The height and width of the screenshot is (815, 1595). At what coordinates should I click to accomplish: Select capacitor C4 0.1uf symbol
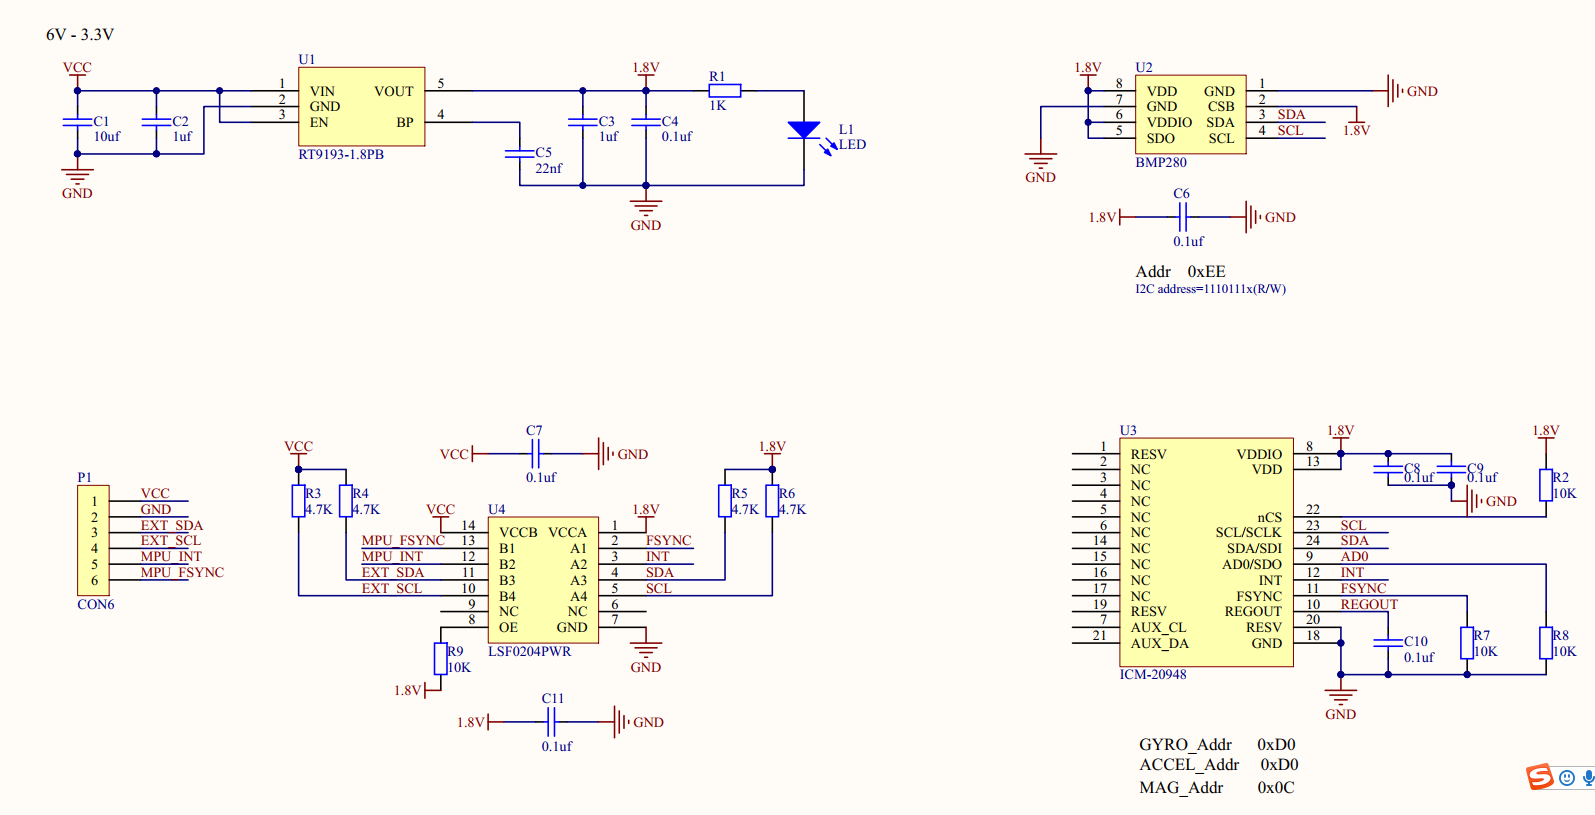pos(646,122)
